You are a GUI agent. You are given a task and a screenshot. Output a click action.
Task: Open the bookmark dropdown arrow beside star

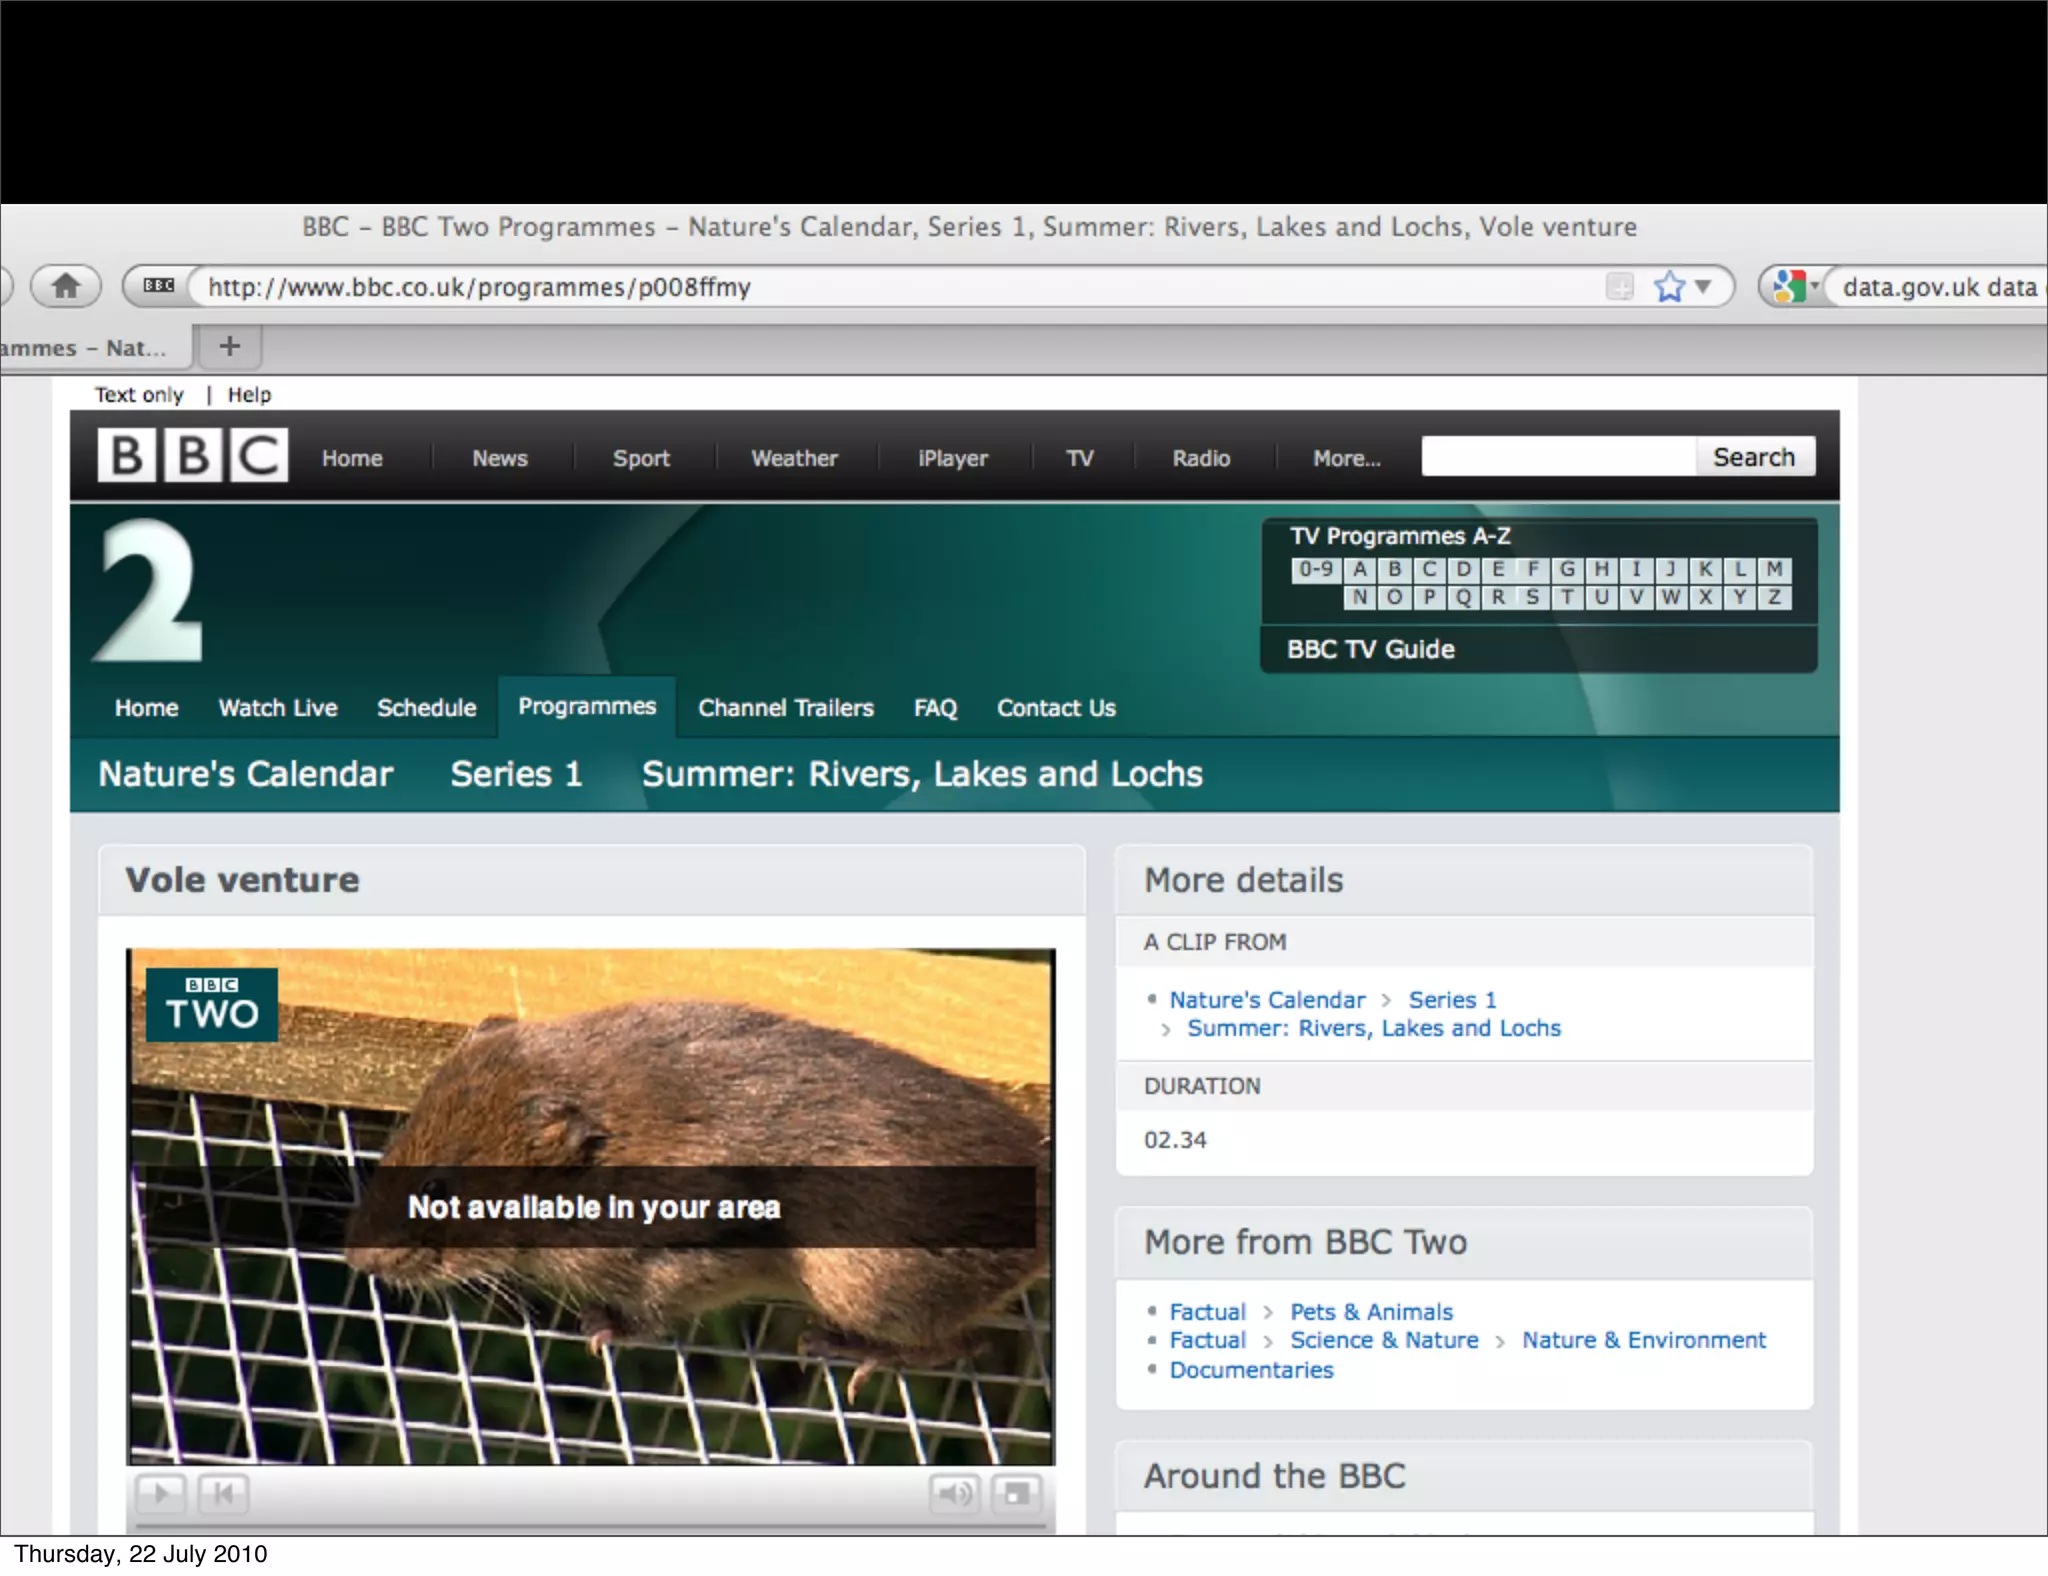click(x=1704, y=287)
